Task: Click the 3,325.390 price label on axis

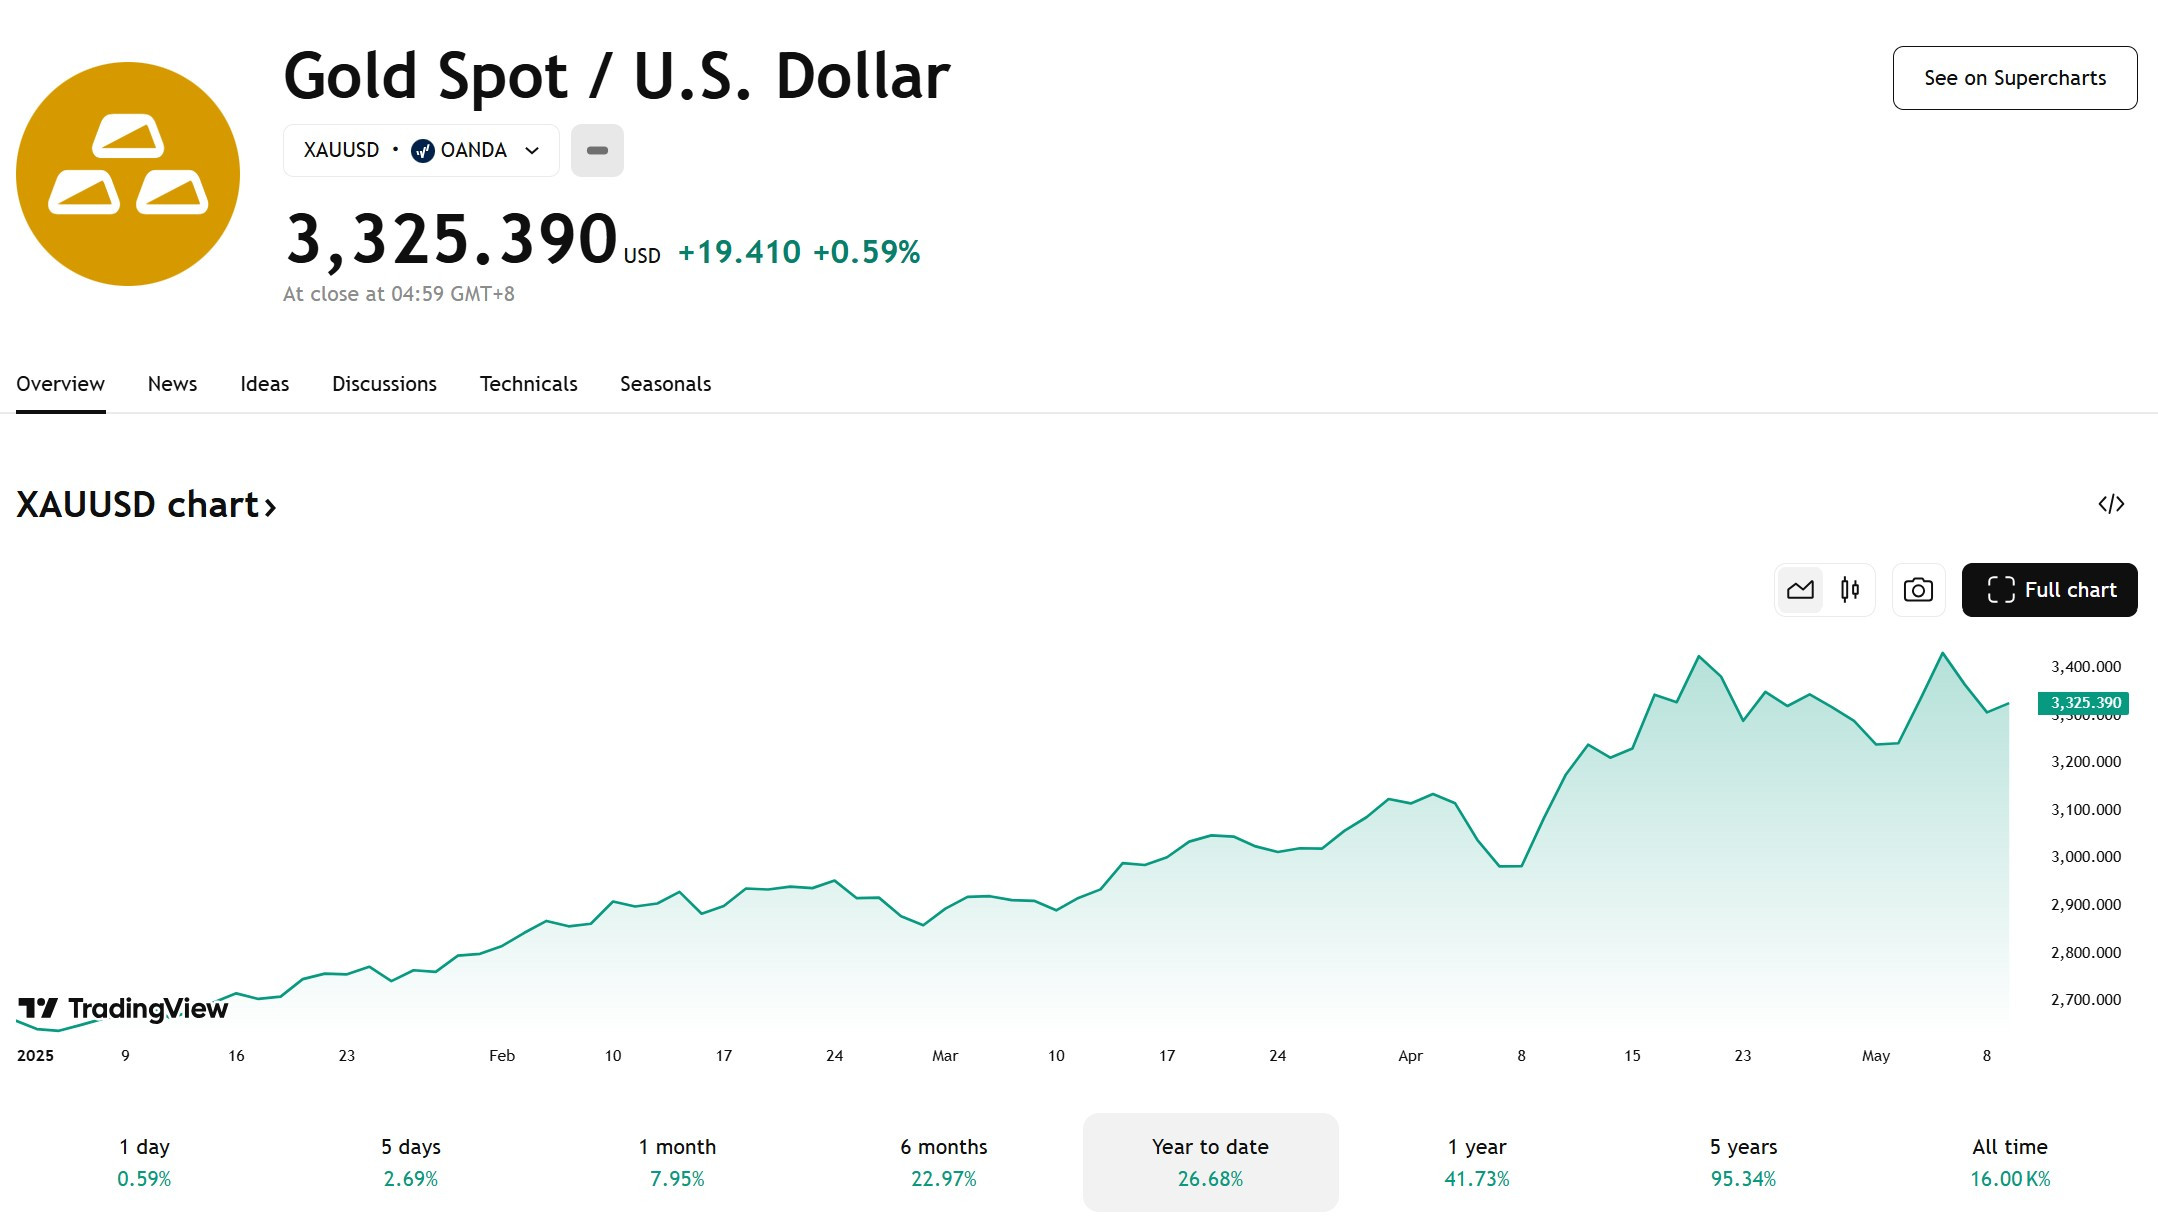Action: click(x=2084, y=703)
